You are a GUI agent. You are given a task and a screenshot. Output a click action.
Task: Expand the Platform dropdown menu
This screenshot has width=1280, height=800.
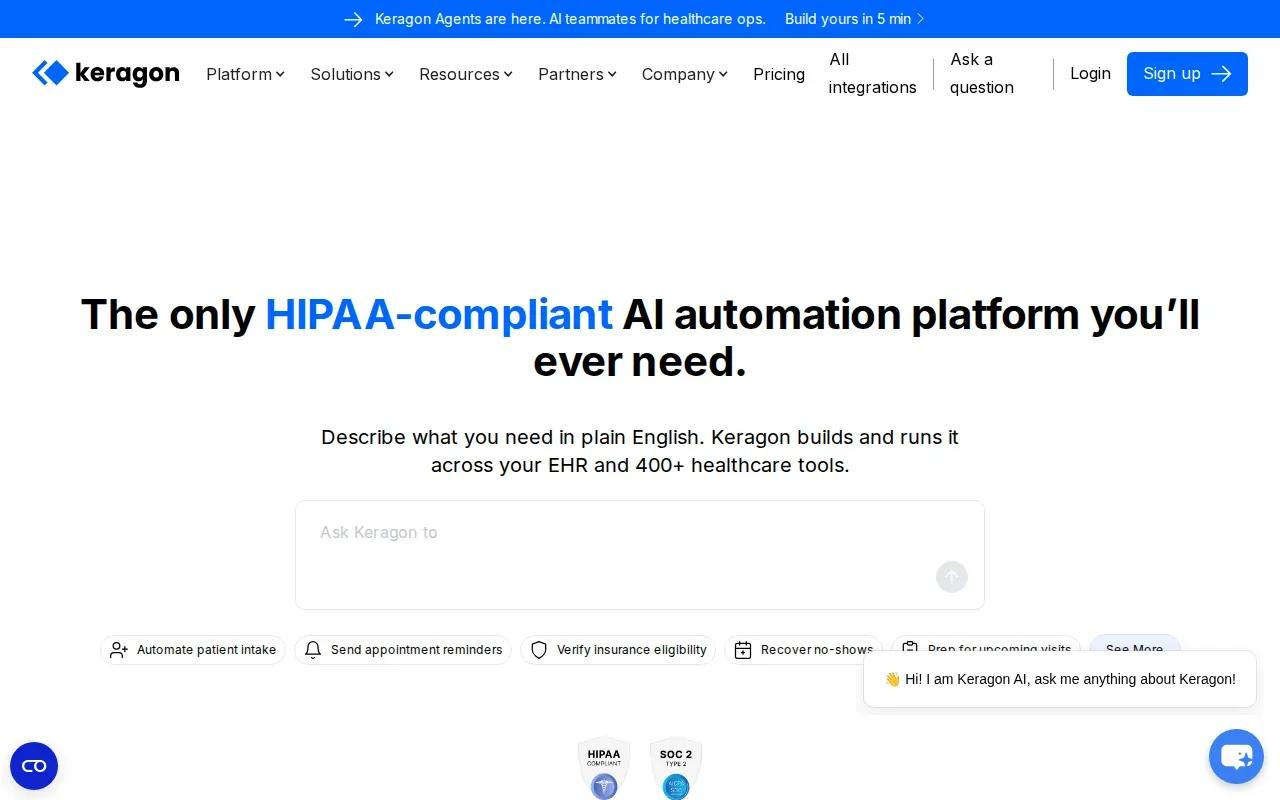(x=245, y=74)
